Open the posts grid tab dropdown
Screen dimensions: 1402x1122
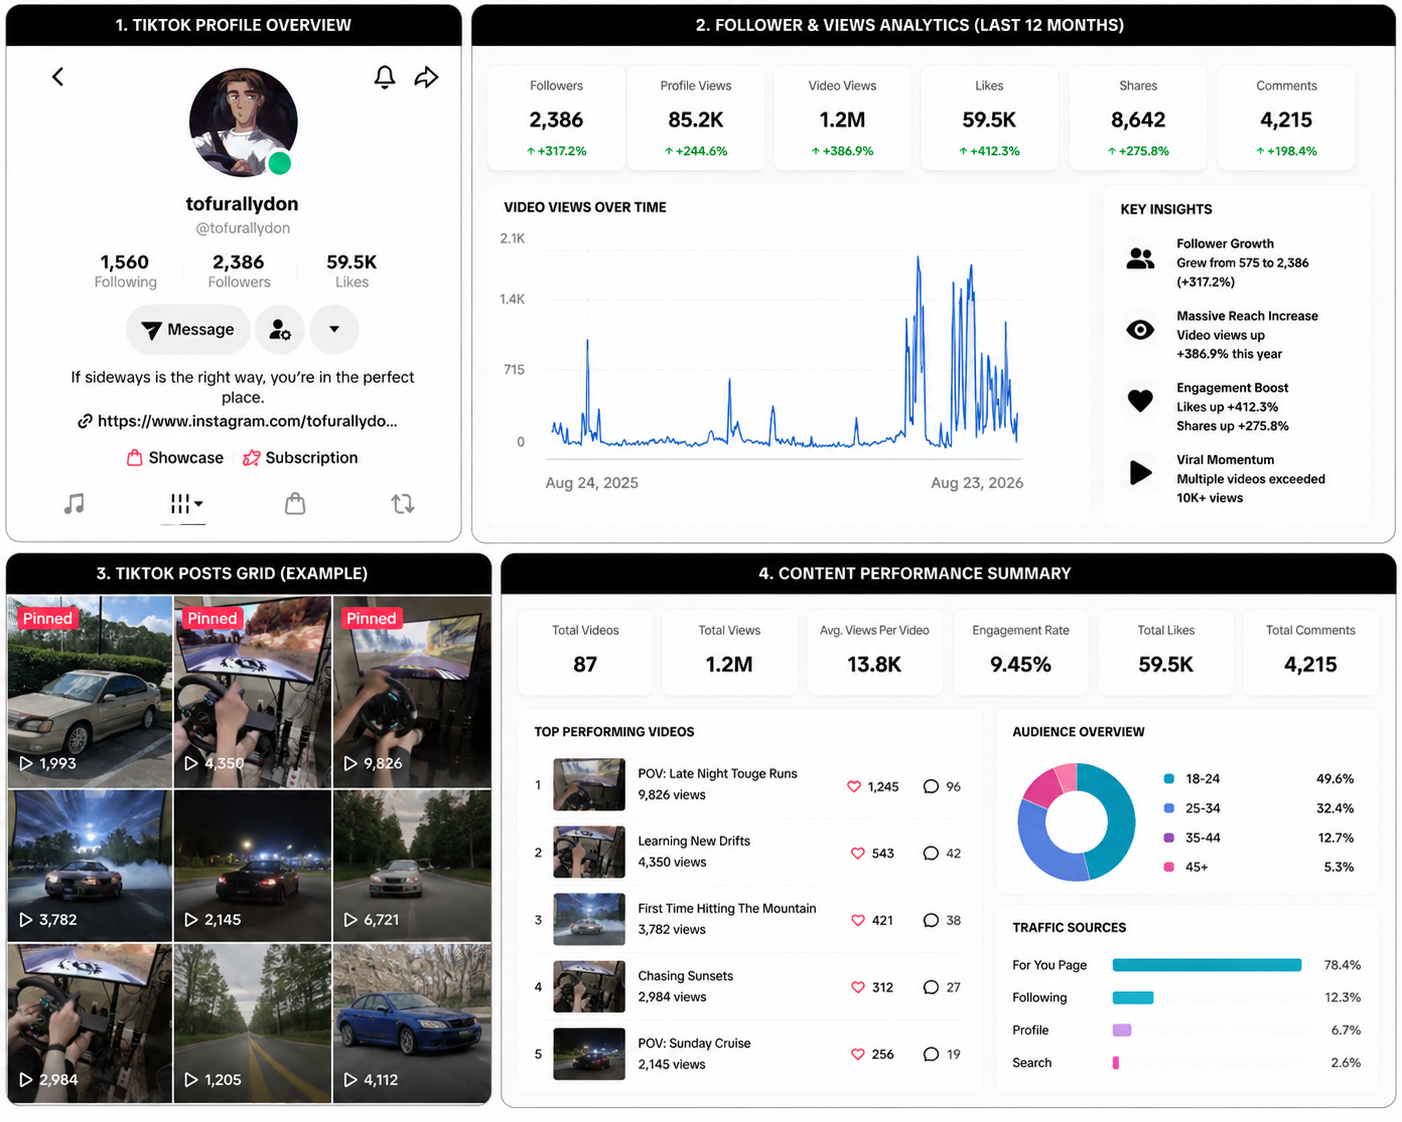click(186, 503)
